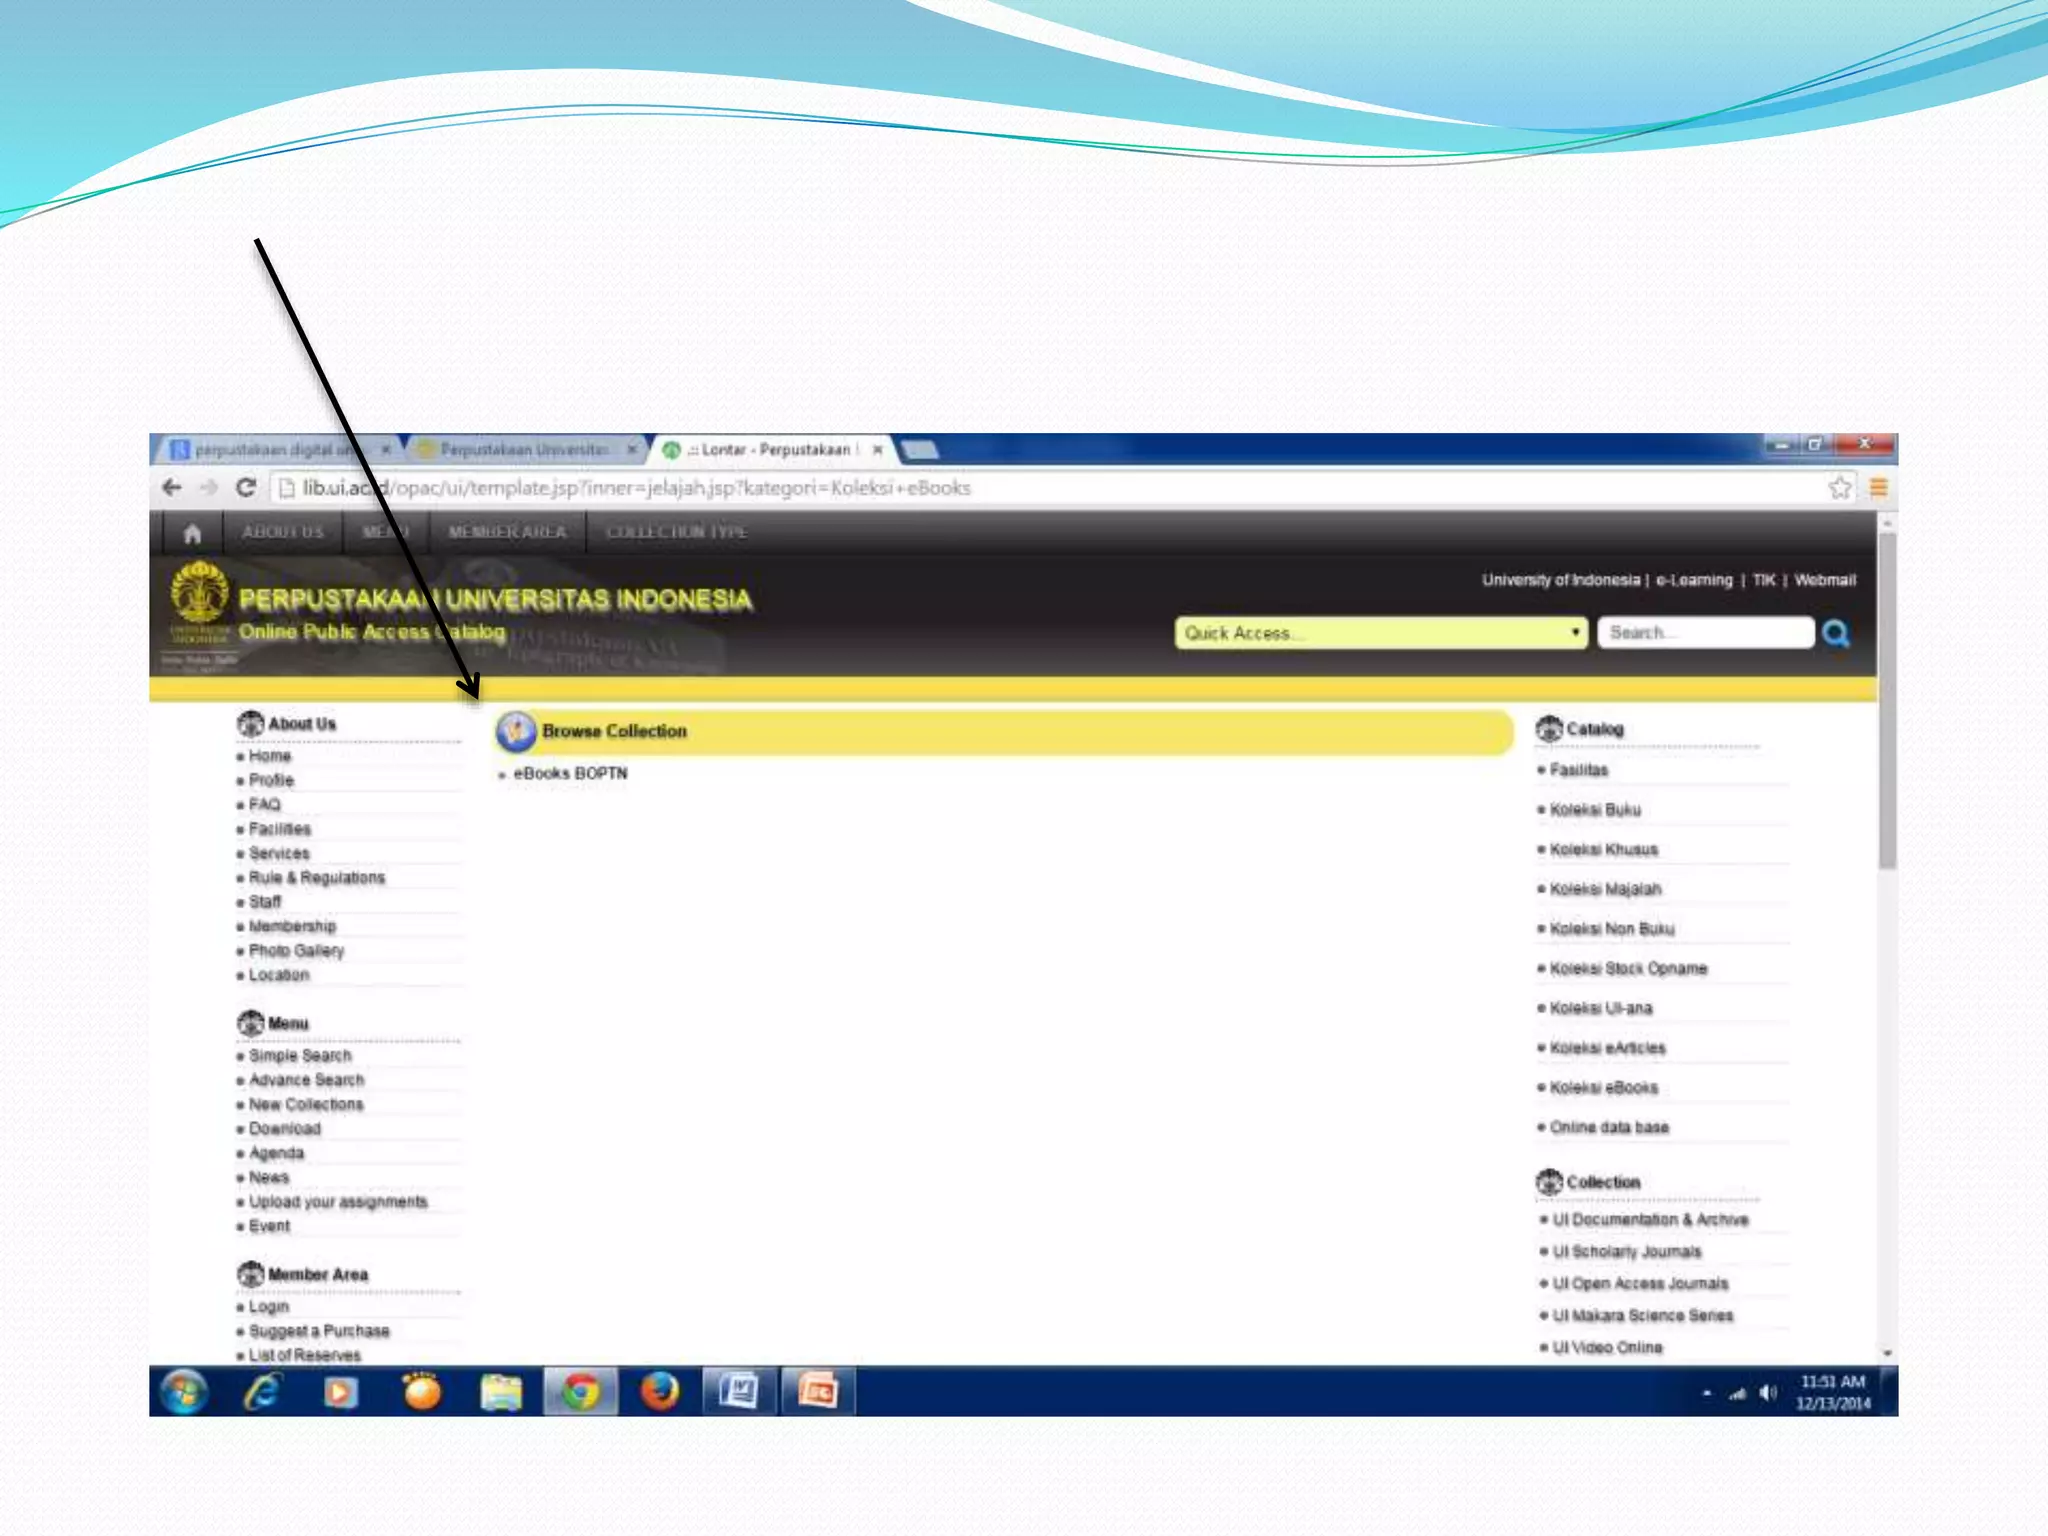The height and width of the screenshot is (1536, 2048).
Task: Click the blue search magnifier icon
Action: coord(1835,633)
